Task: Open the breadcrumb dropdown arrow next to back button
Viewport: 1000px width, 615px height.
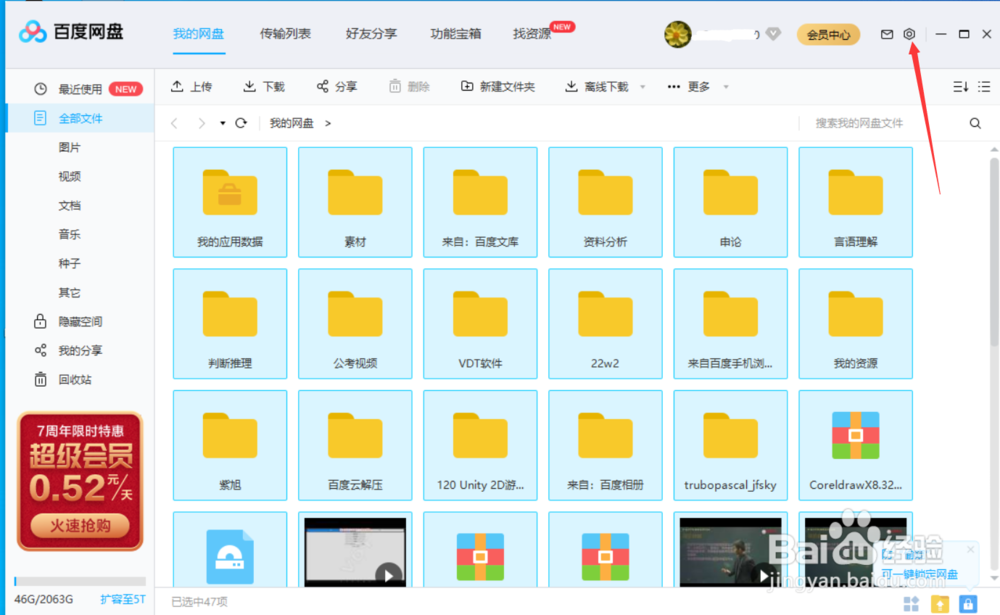Action: (x=222, y=123)
